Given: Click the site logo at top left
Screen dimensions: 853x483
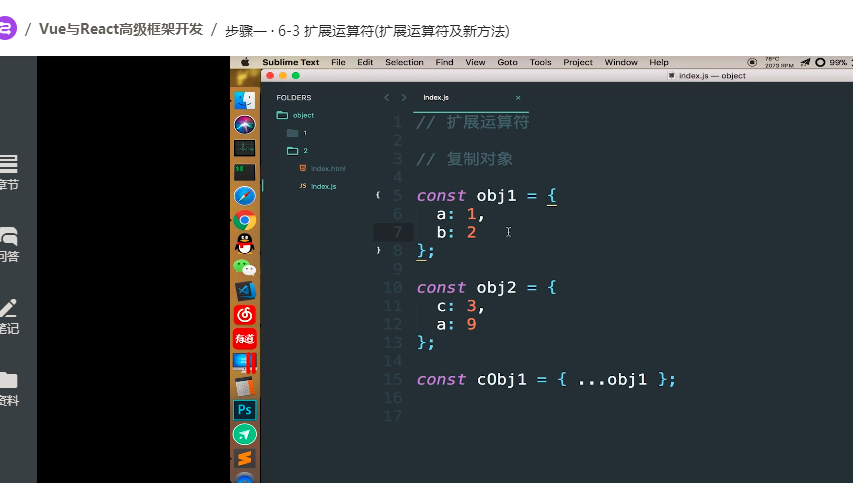Looking at the screenshot, I should (x=7, y=28).
